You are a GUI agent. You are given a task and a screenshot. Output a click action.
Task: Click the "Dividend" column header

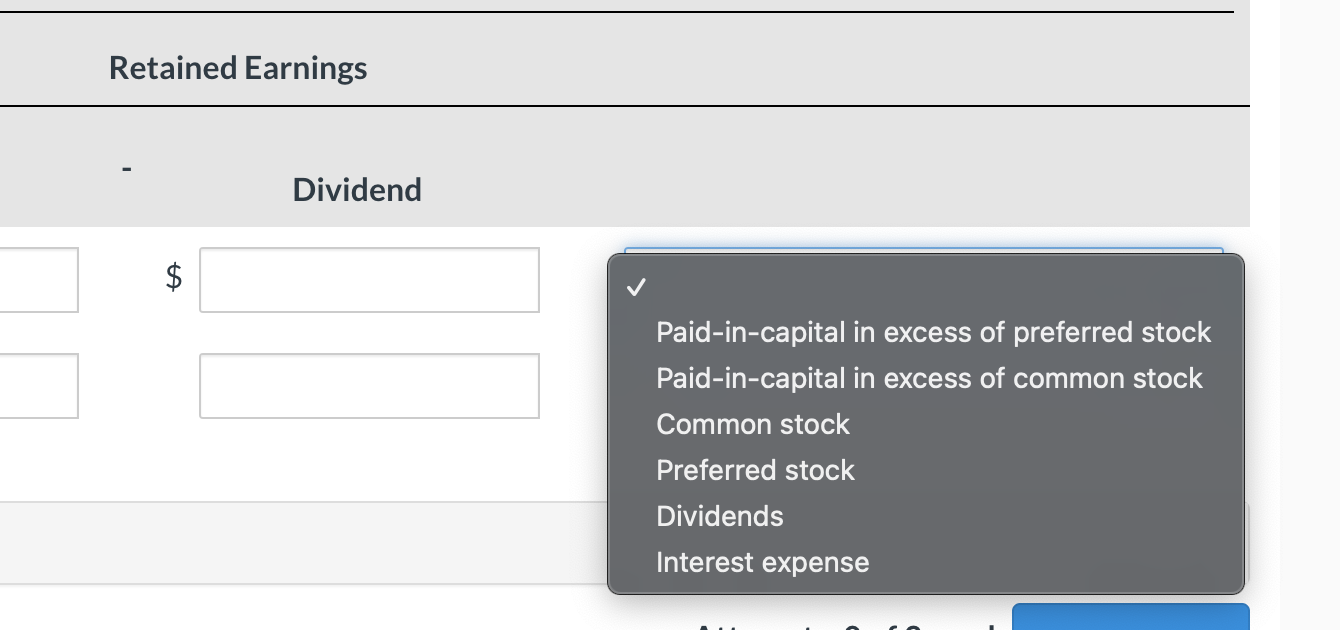pos(356,190)
